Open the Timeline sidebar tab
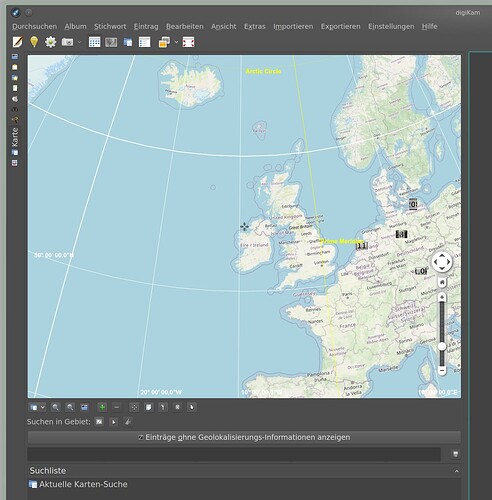 [15, 99]
